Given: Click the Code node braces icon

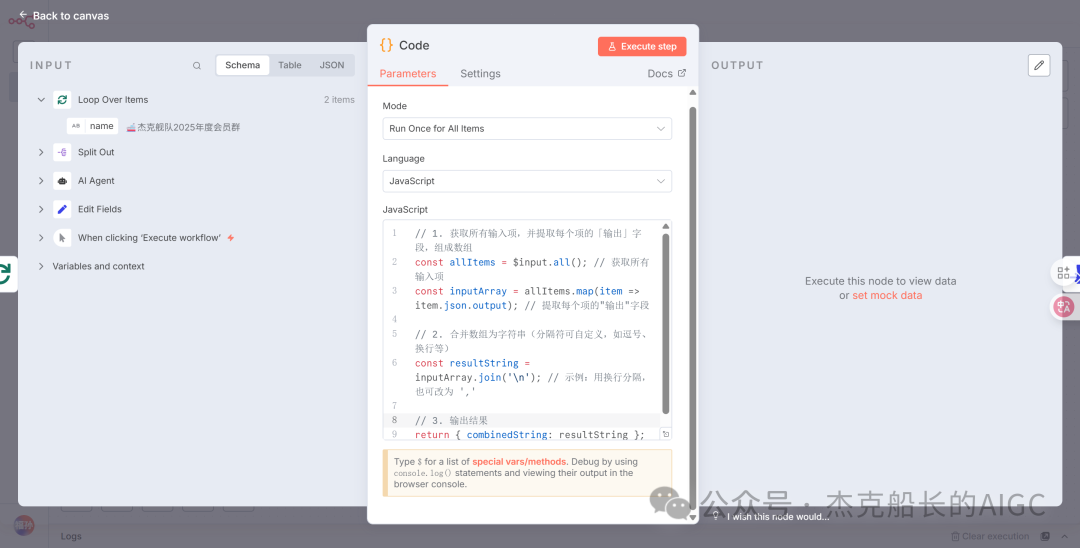Looking at the screenshot, I should 386,45.
